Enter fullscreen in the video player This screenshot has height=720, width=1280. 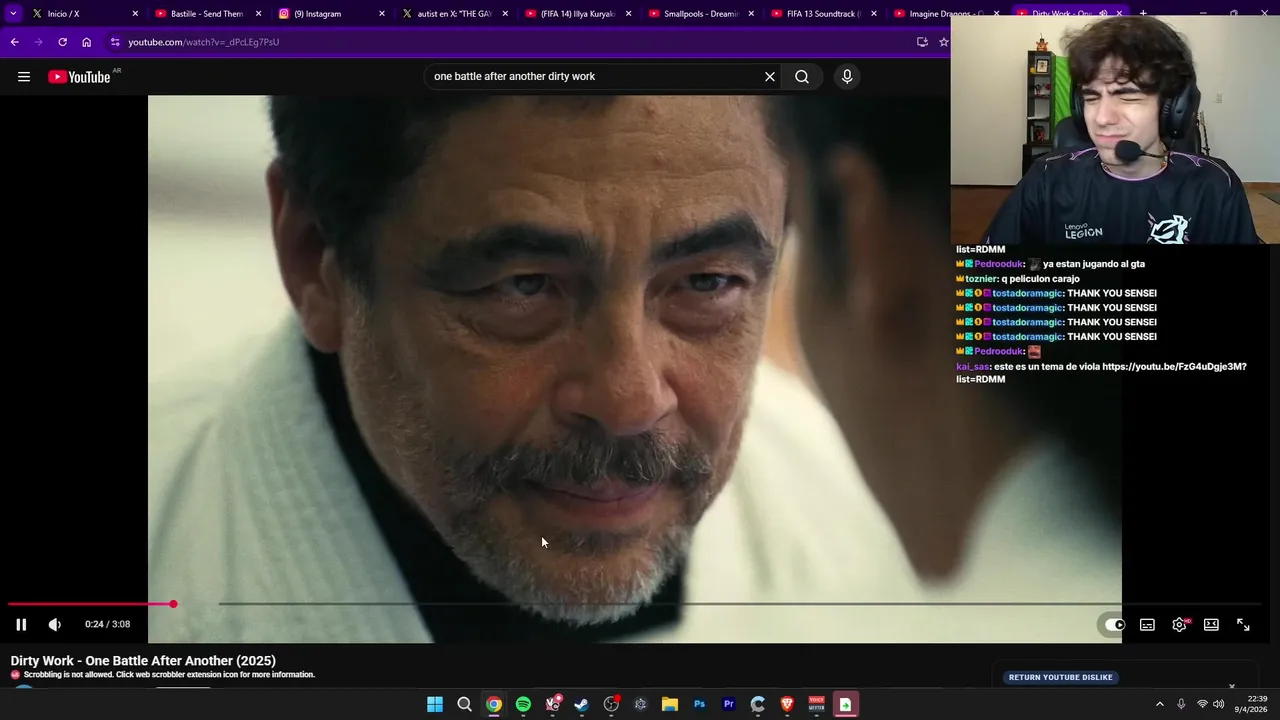[x=1243, y=624]
